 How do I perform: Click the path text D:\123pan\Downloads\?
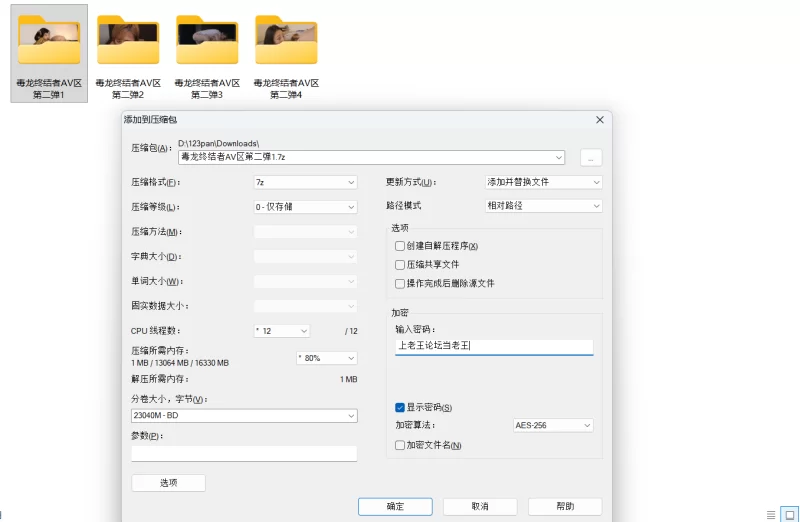pos(218,143)
